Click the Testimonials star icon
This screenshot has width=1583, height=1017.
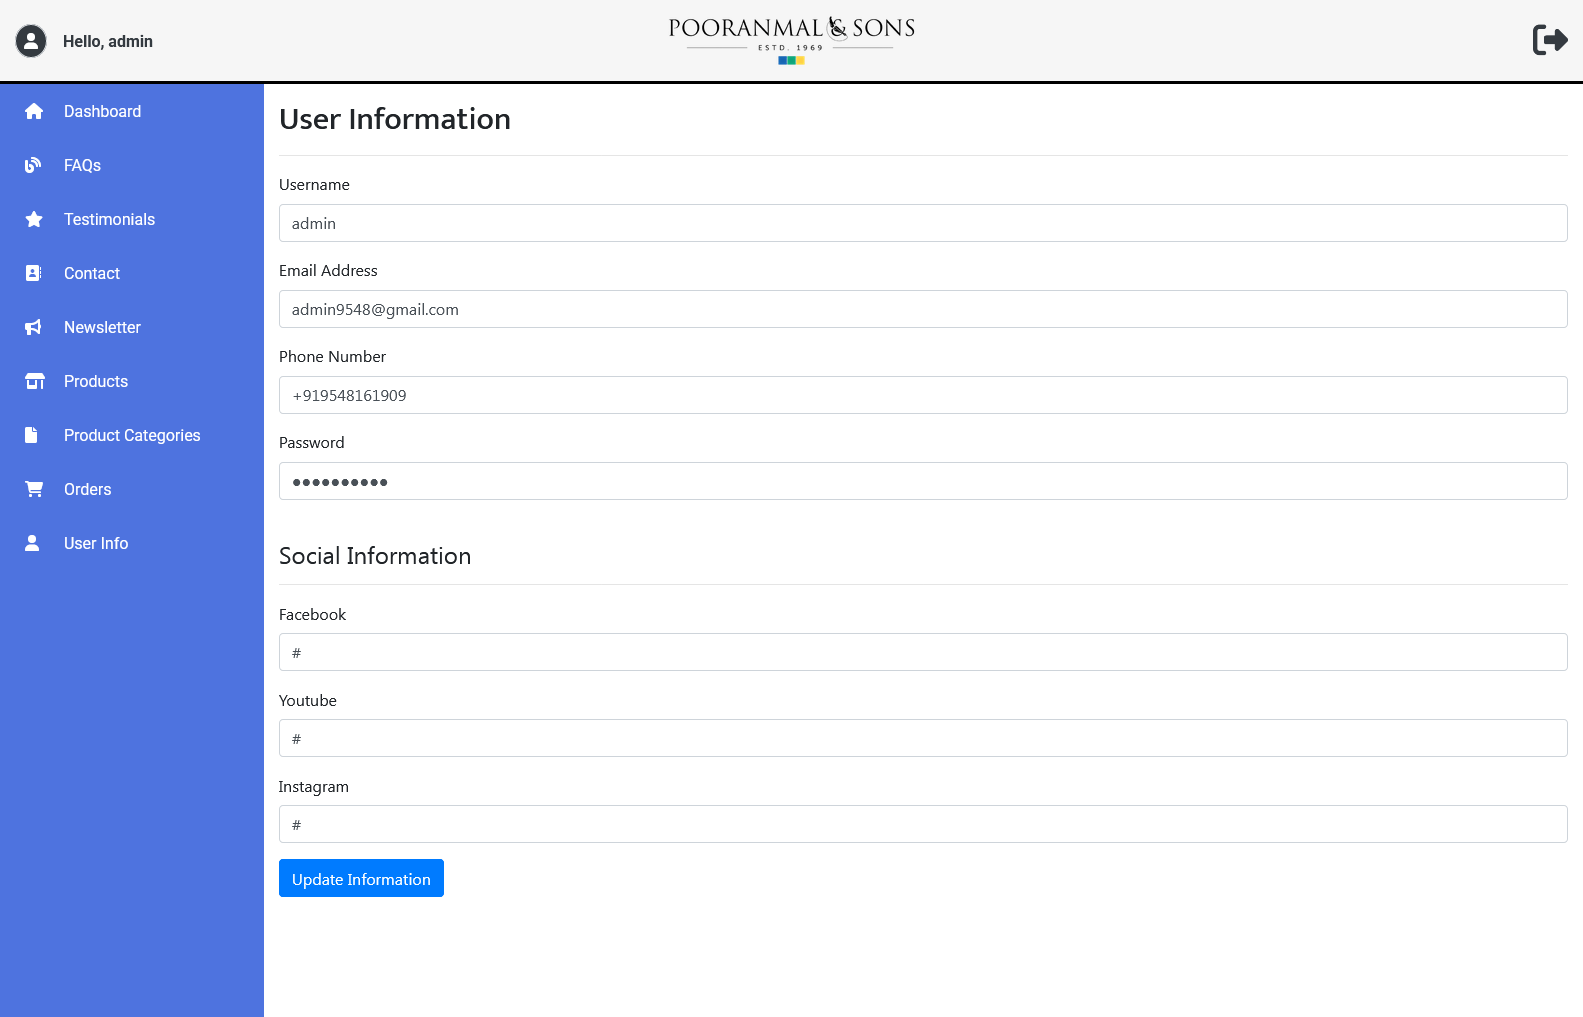(x=34, y=219)
